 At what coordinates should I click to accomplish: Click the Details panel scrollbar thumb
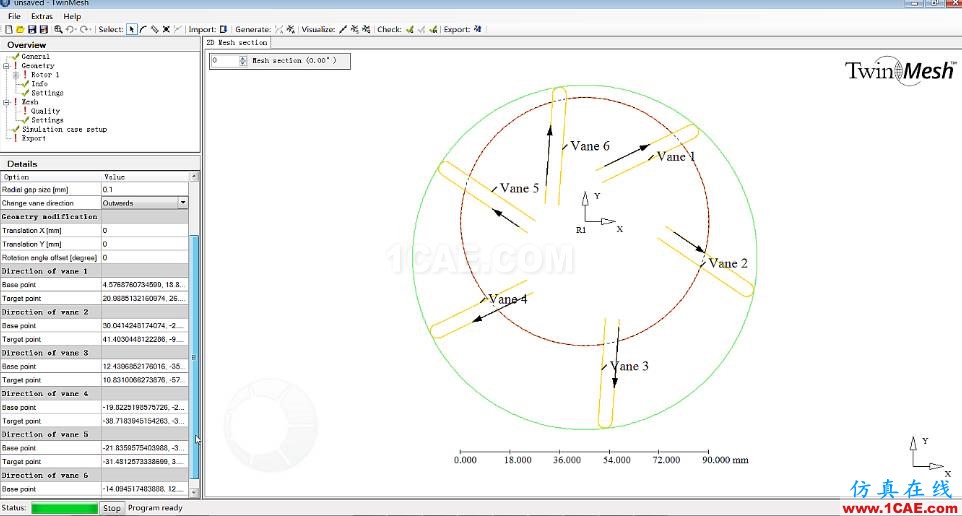194,356
